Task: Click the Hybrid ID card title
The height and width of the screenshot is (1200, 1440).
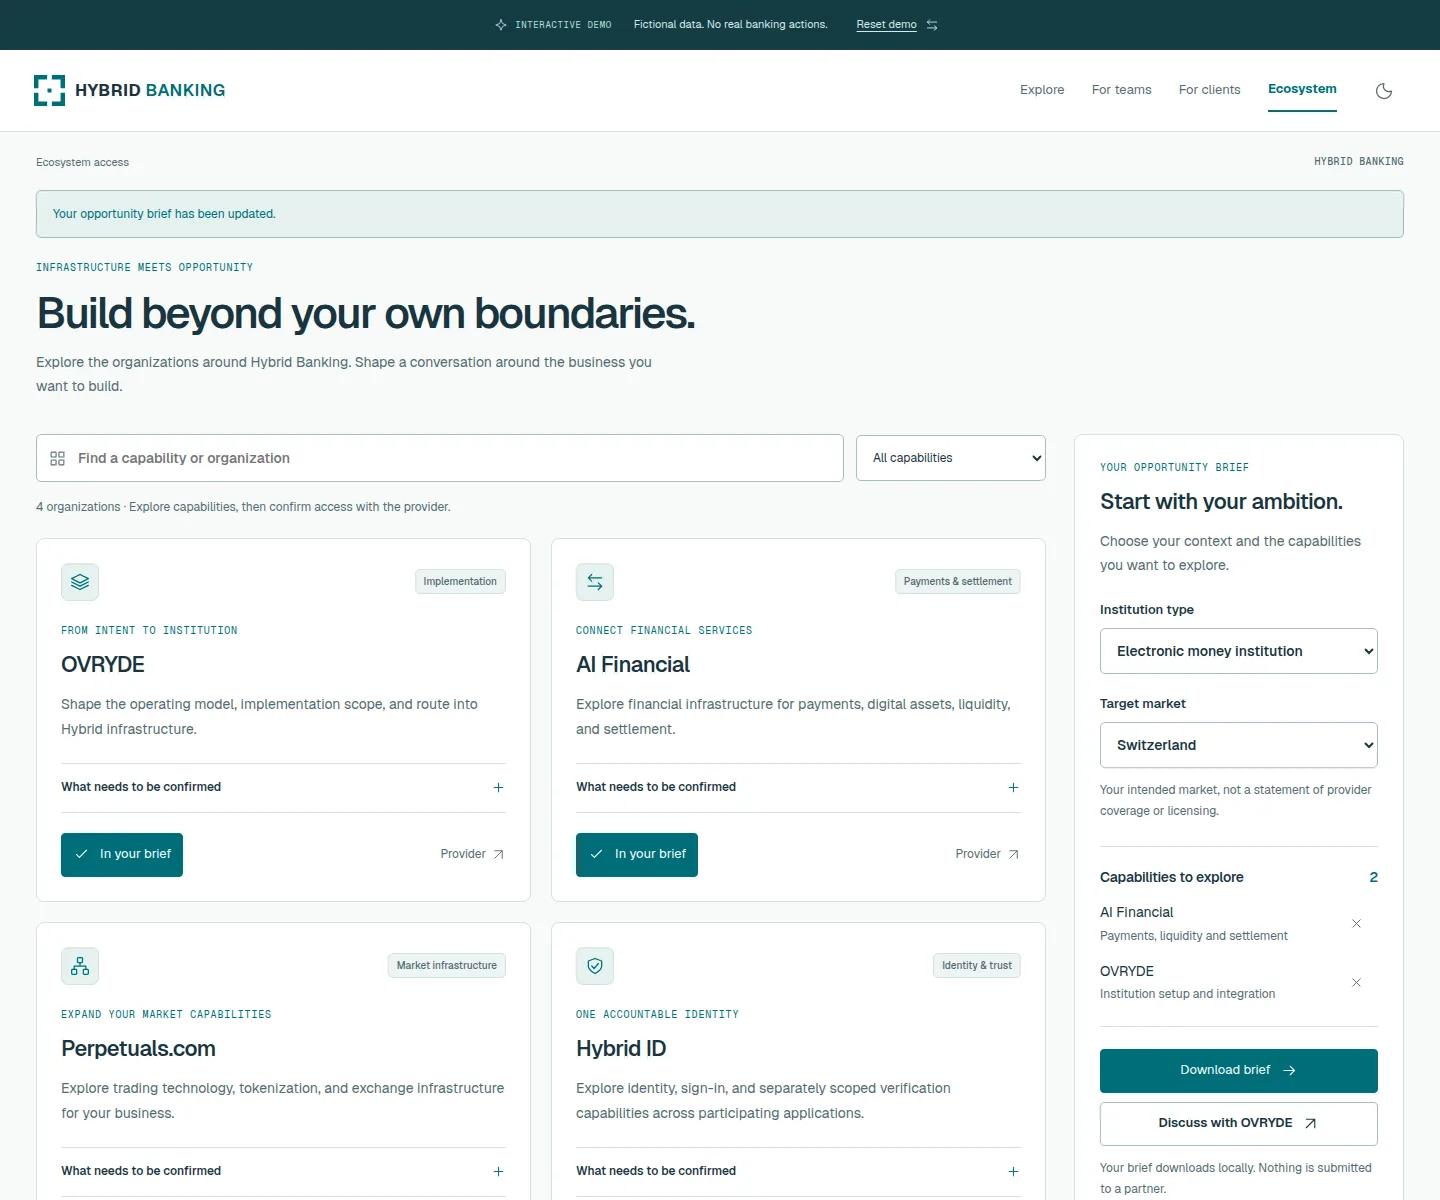Action: (x=621, y=1049)
